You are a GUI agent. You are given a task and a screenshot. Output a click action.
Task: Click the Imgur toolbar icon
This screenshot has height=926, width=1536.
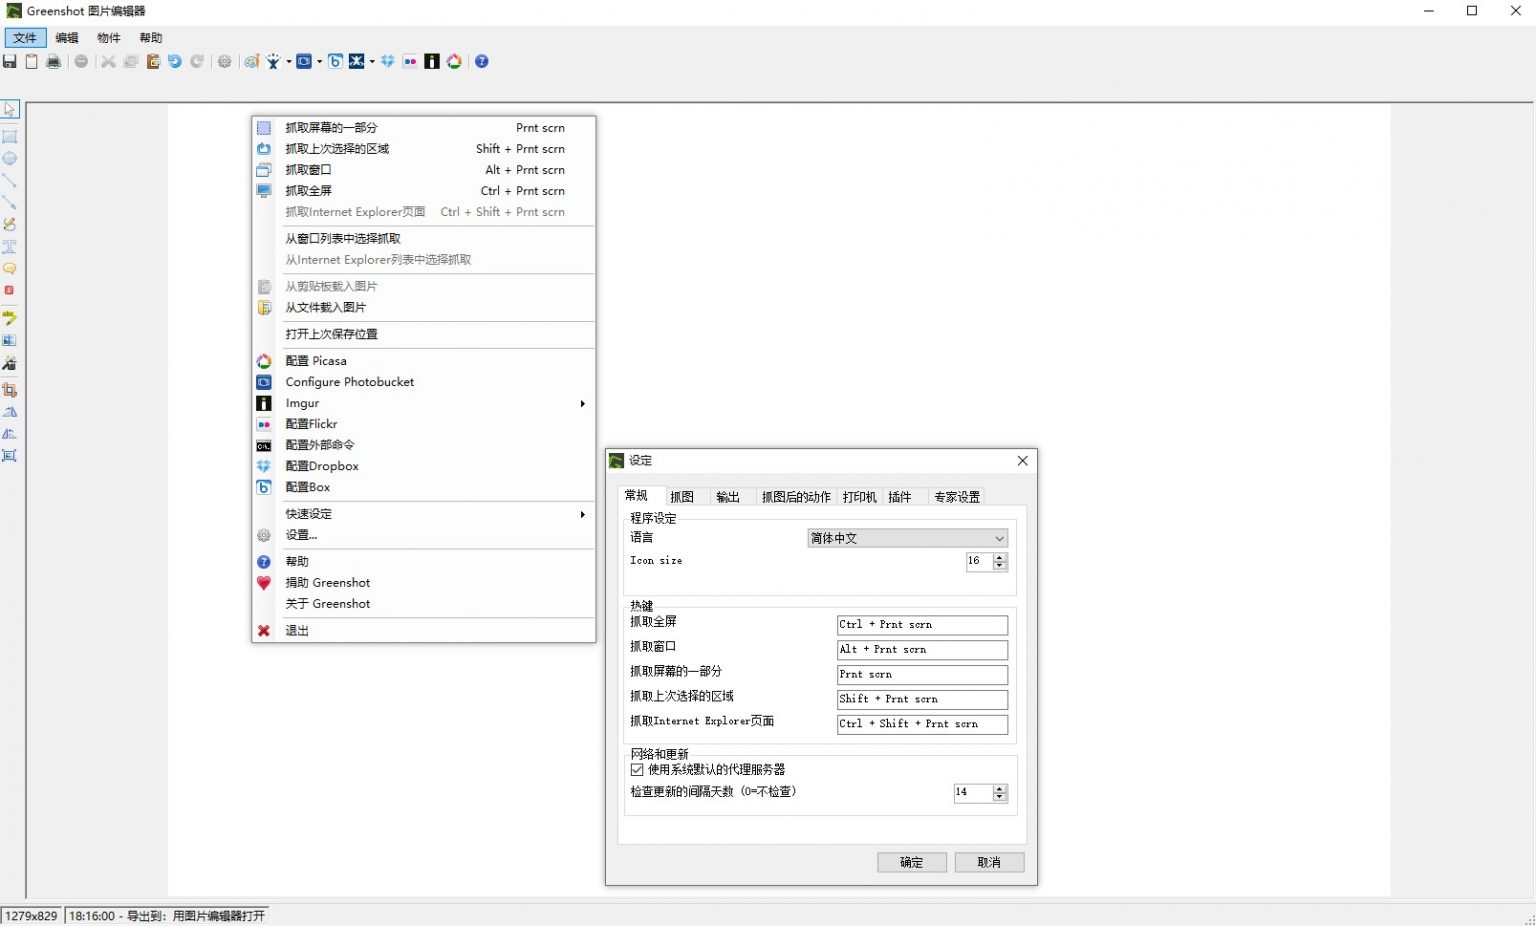point(432,62)
